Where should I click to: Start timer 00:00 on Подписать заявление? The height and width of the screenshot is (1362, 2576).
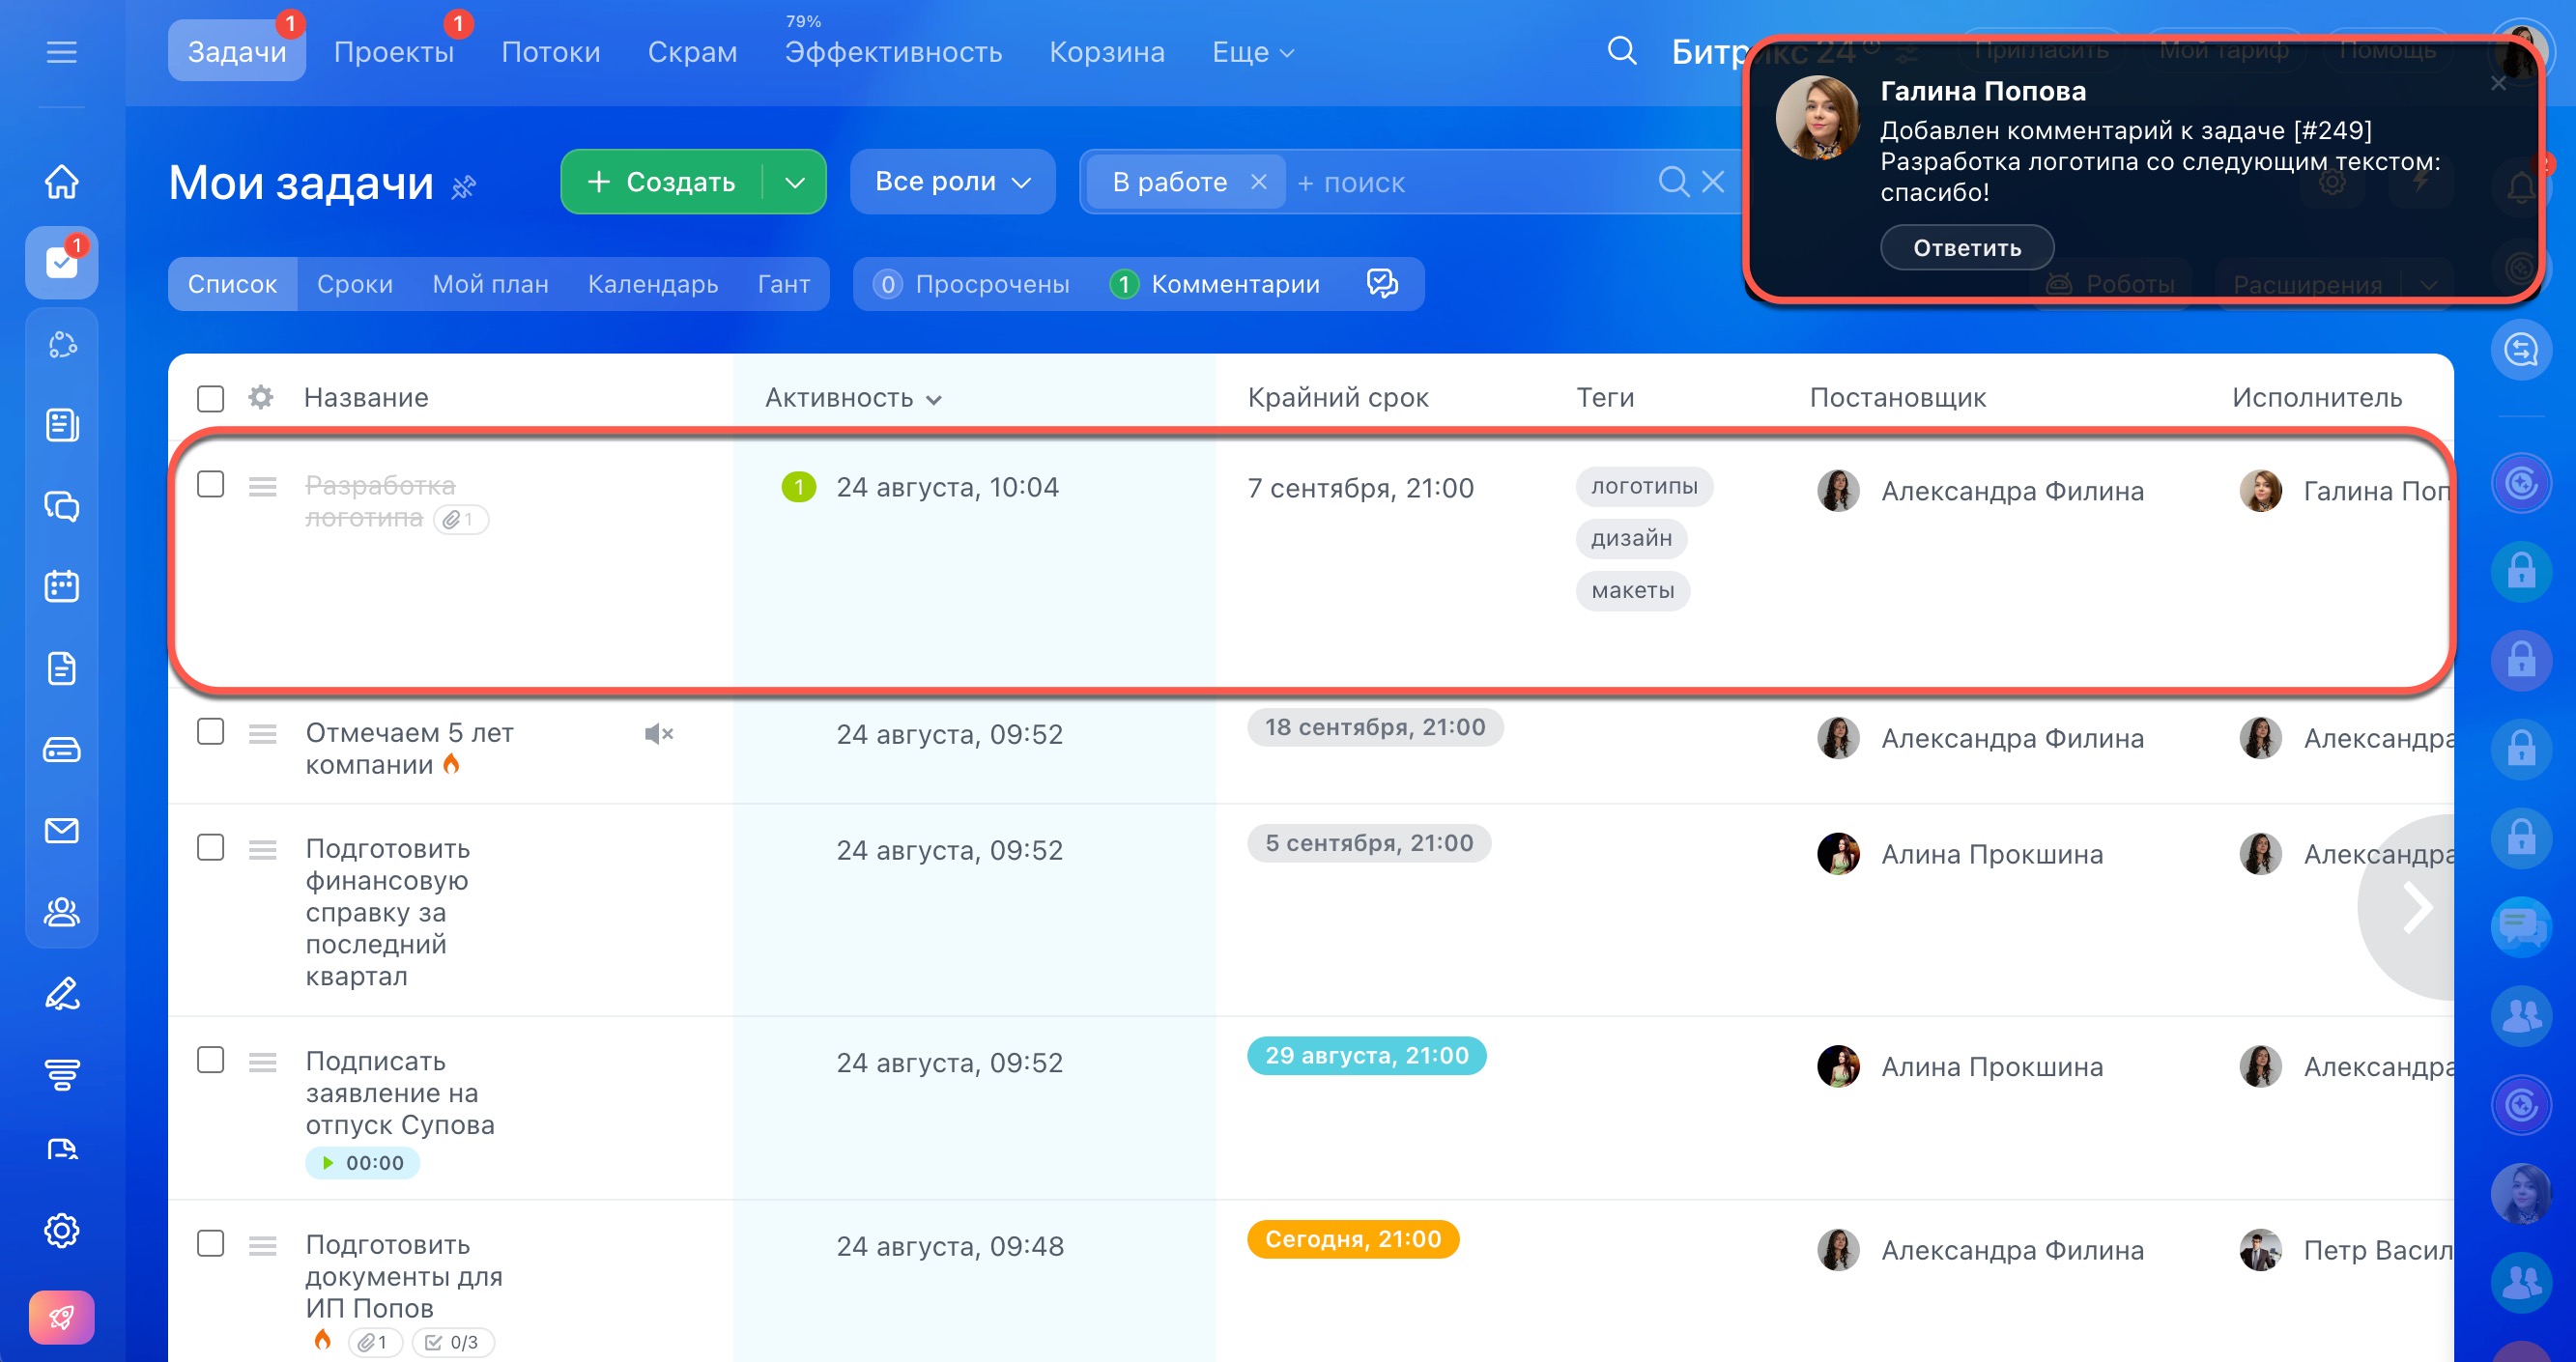click(362, 1163)
